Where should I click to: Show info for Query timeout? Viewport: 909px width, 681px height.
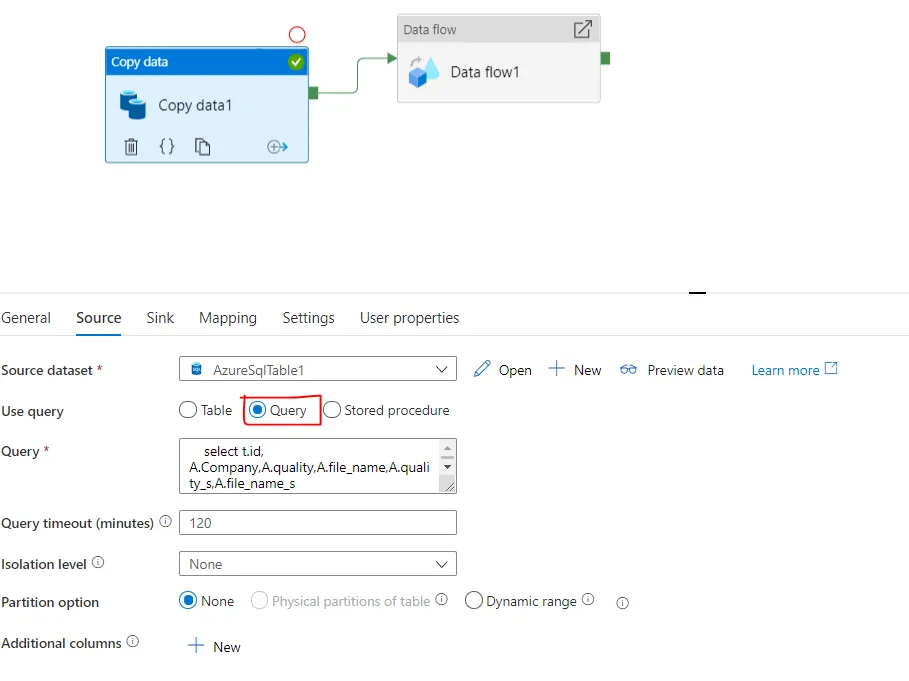pos(165,522)
